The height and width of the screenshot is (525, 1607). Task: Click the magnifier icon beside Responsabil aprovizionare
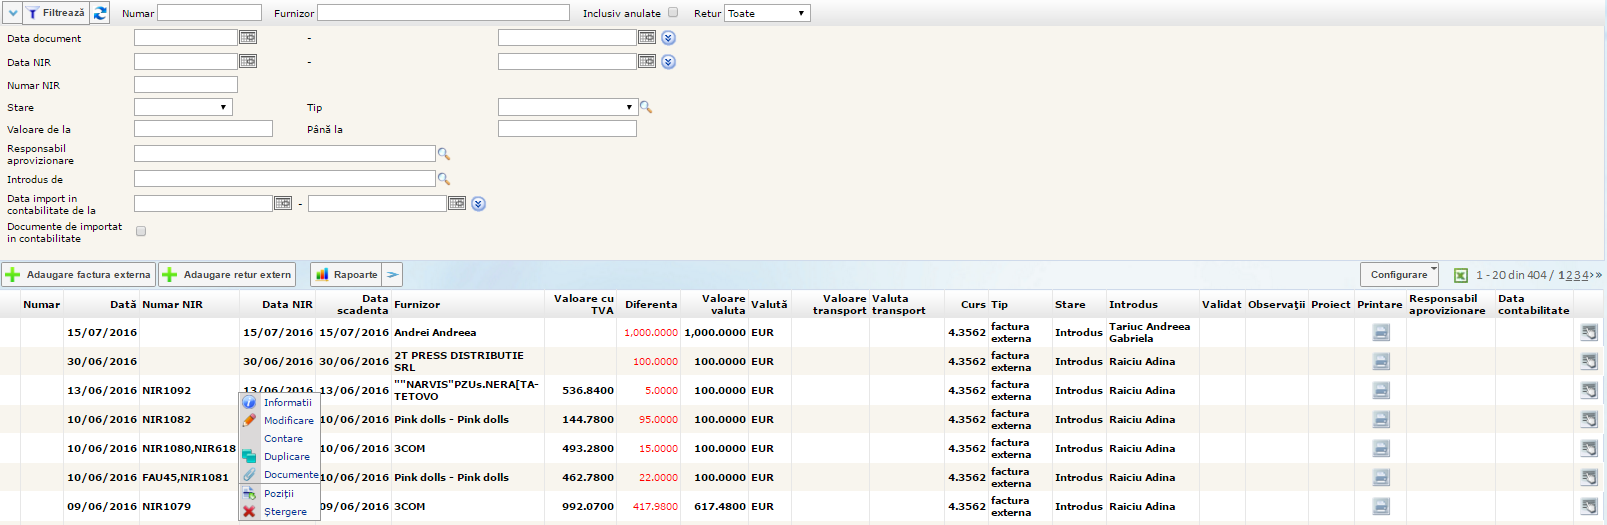click(444, 154)
